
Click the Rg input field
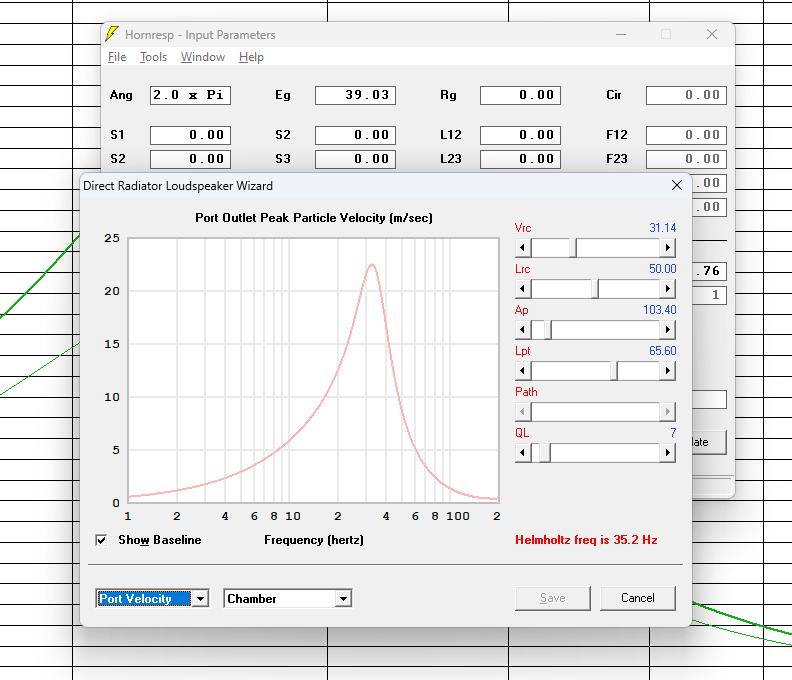point(520,95)
